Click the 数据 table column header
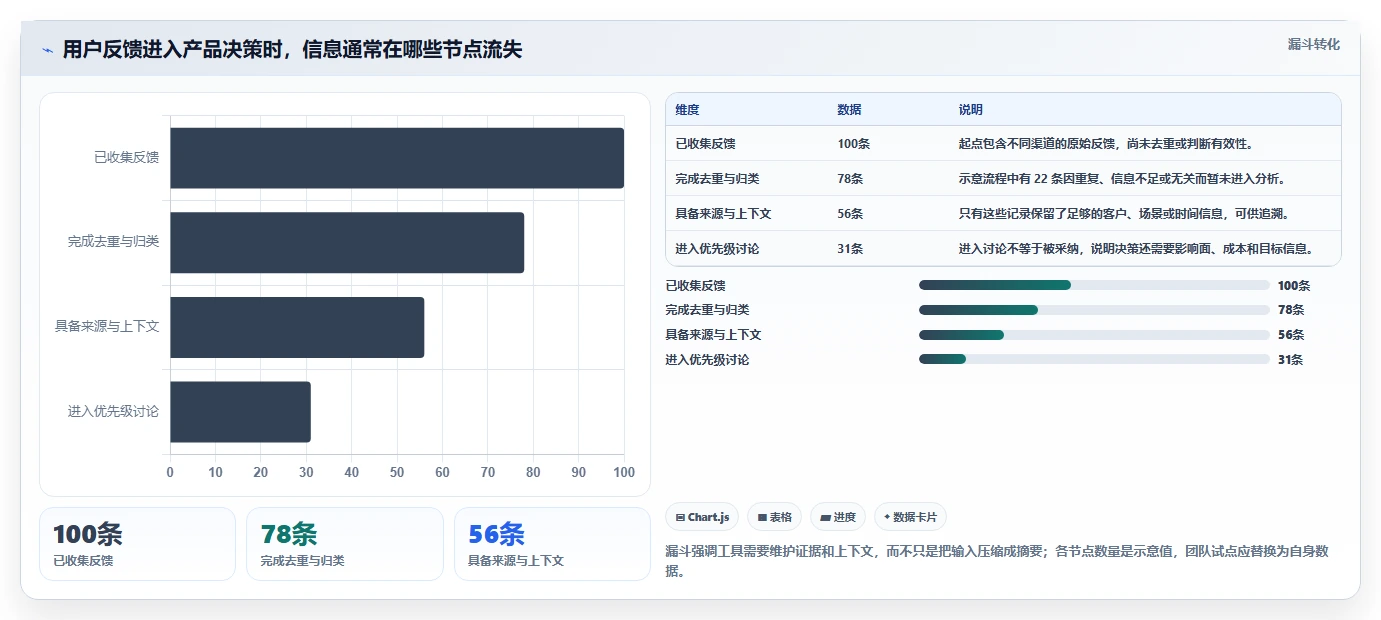The image size is (1381, 620). 849,109
